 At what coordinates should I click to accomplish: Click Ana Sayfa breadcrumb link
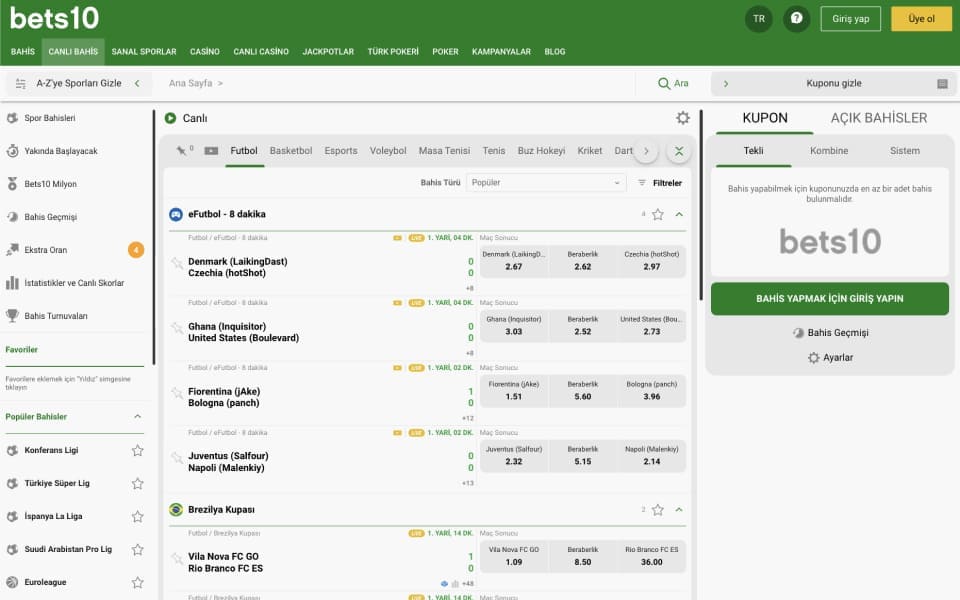click(190, 83)
